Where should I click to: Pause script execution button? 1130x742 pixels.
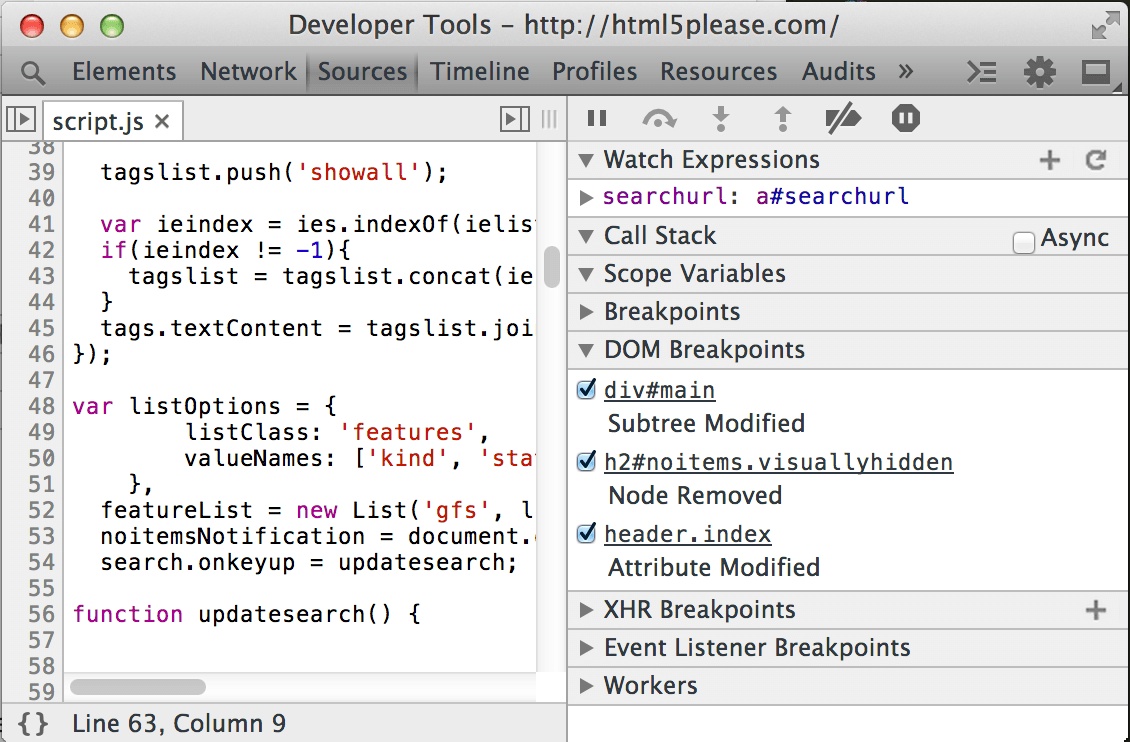pyautogui.click(x=597, y=120)
